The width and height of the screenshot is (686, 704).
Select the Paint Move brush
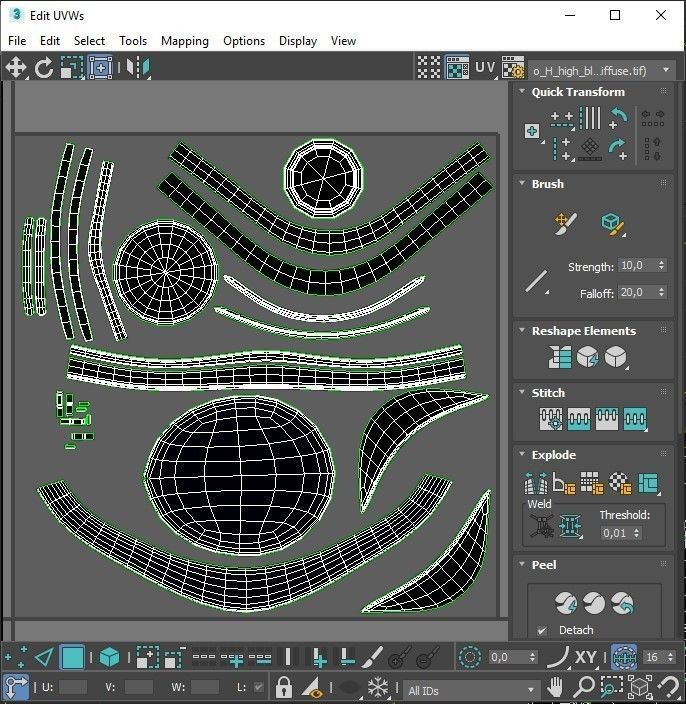tap(565, 223)
